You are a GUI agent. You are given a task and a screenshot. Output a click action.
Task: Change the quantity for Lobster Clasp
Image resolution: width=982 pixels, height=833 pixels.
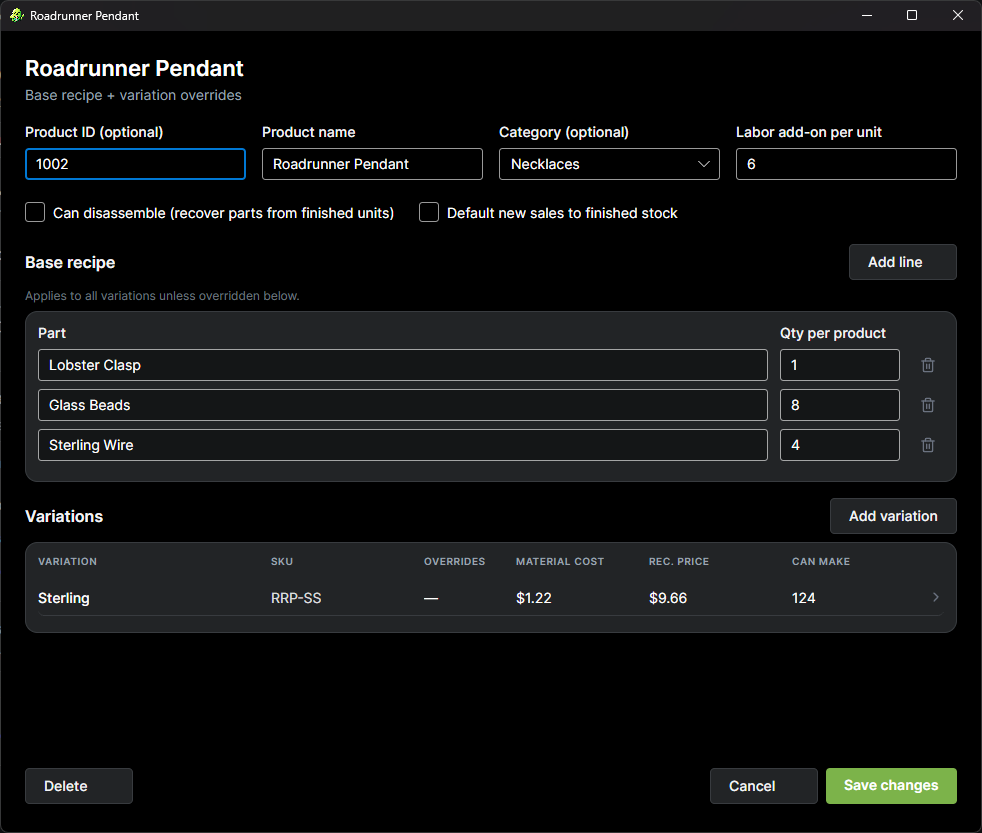point(839,365)
